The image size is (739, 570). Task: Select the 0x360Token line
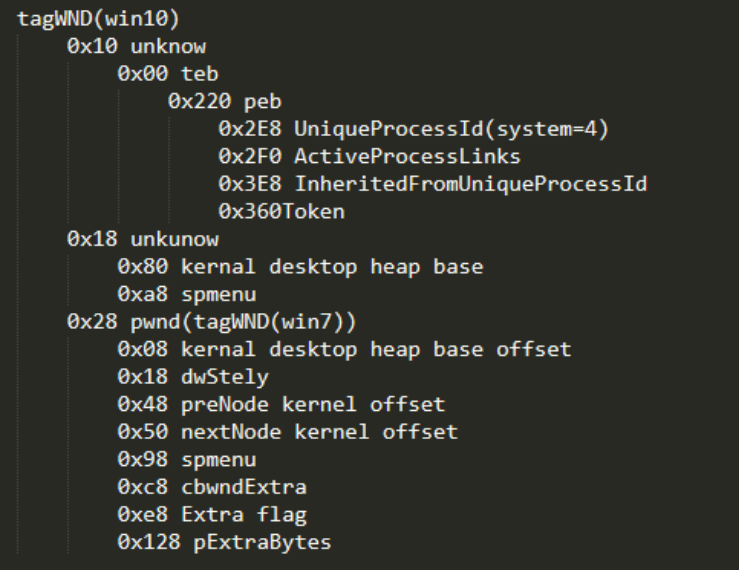tap(281, 212)
